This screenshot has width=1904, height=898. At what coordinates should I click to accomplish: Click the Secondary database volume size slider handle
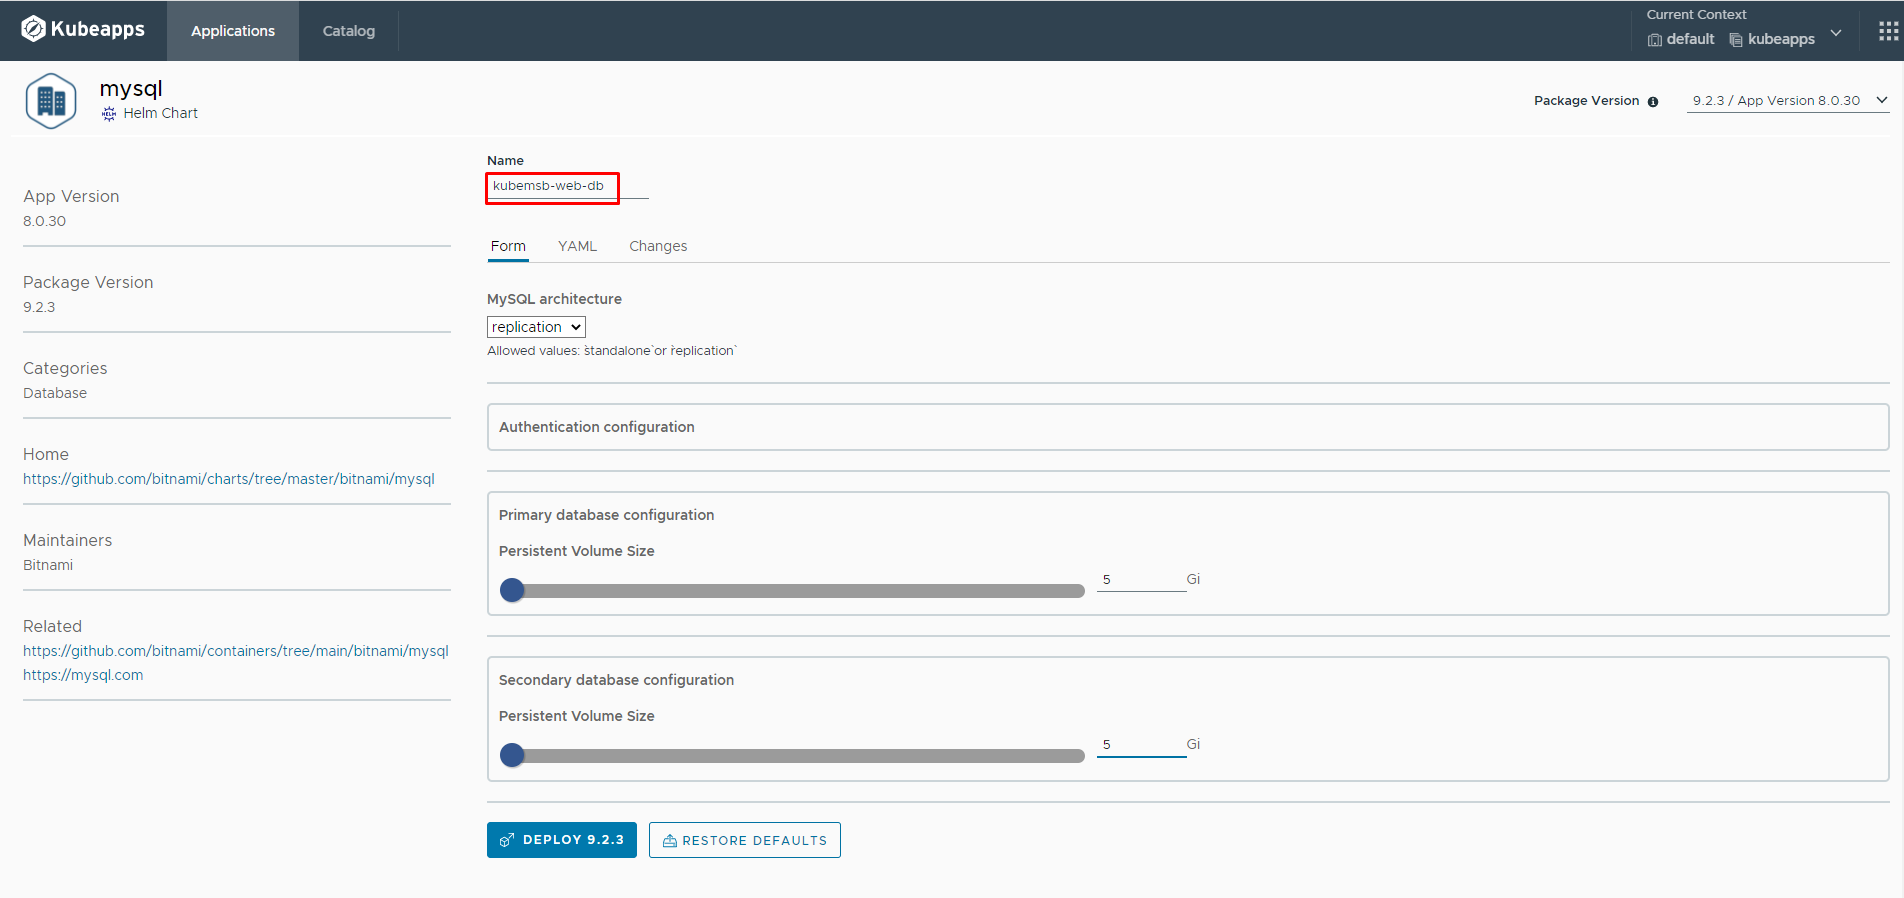point(512,755)
